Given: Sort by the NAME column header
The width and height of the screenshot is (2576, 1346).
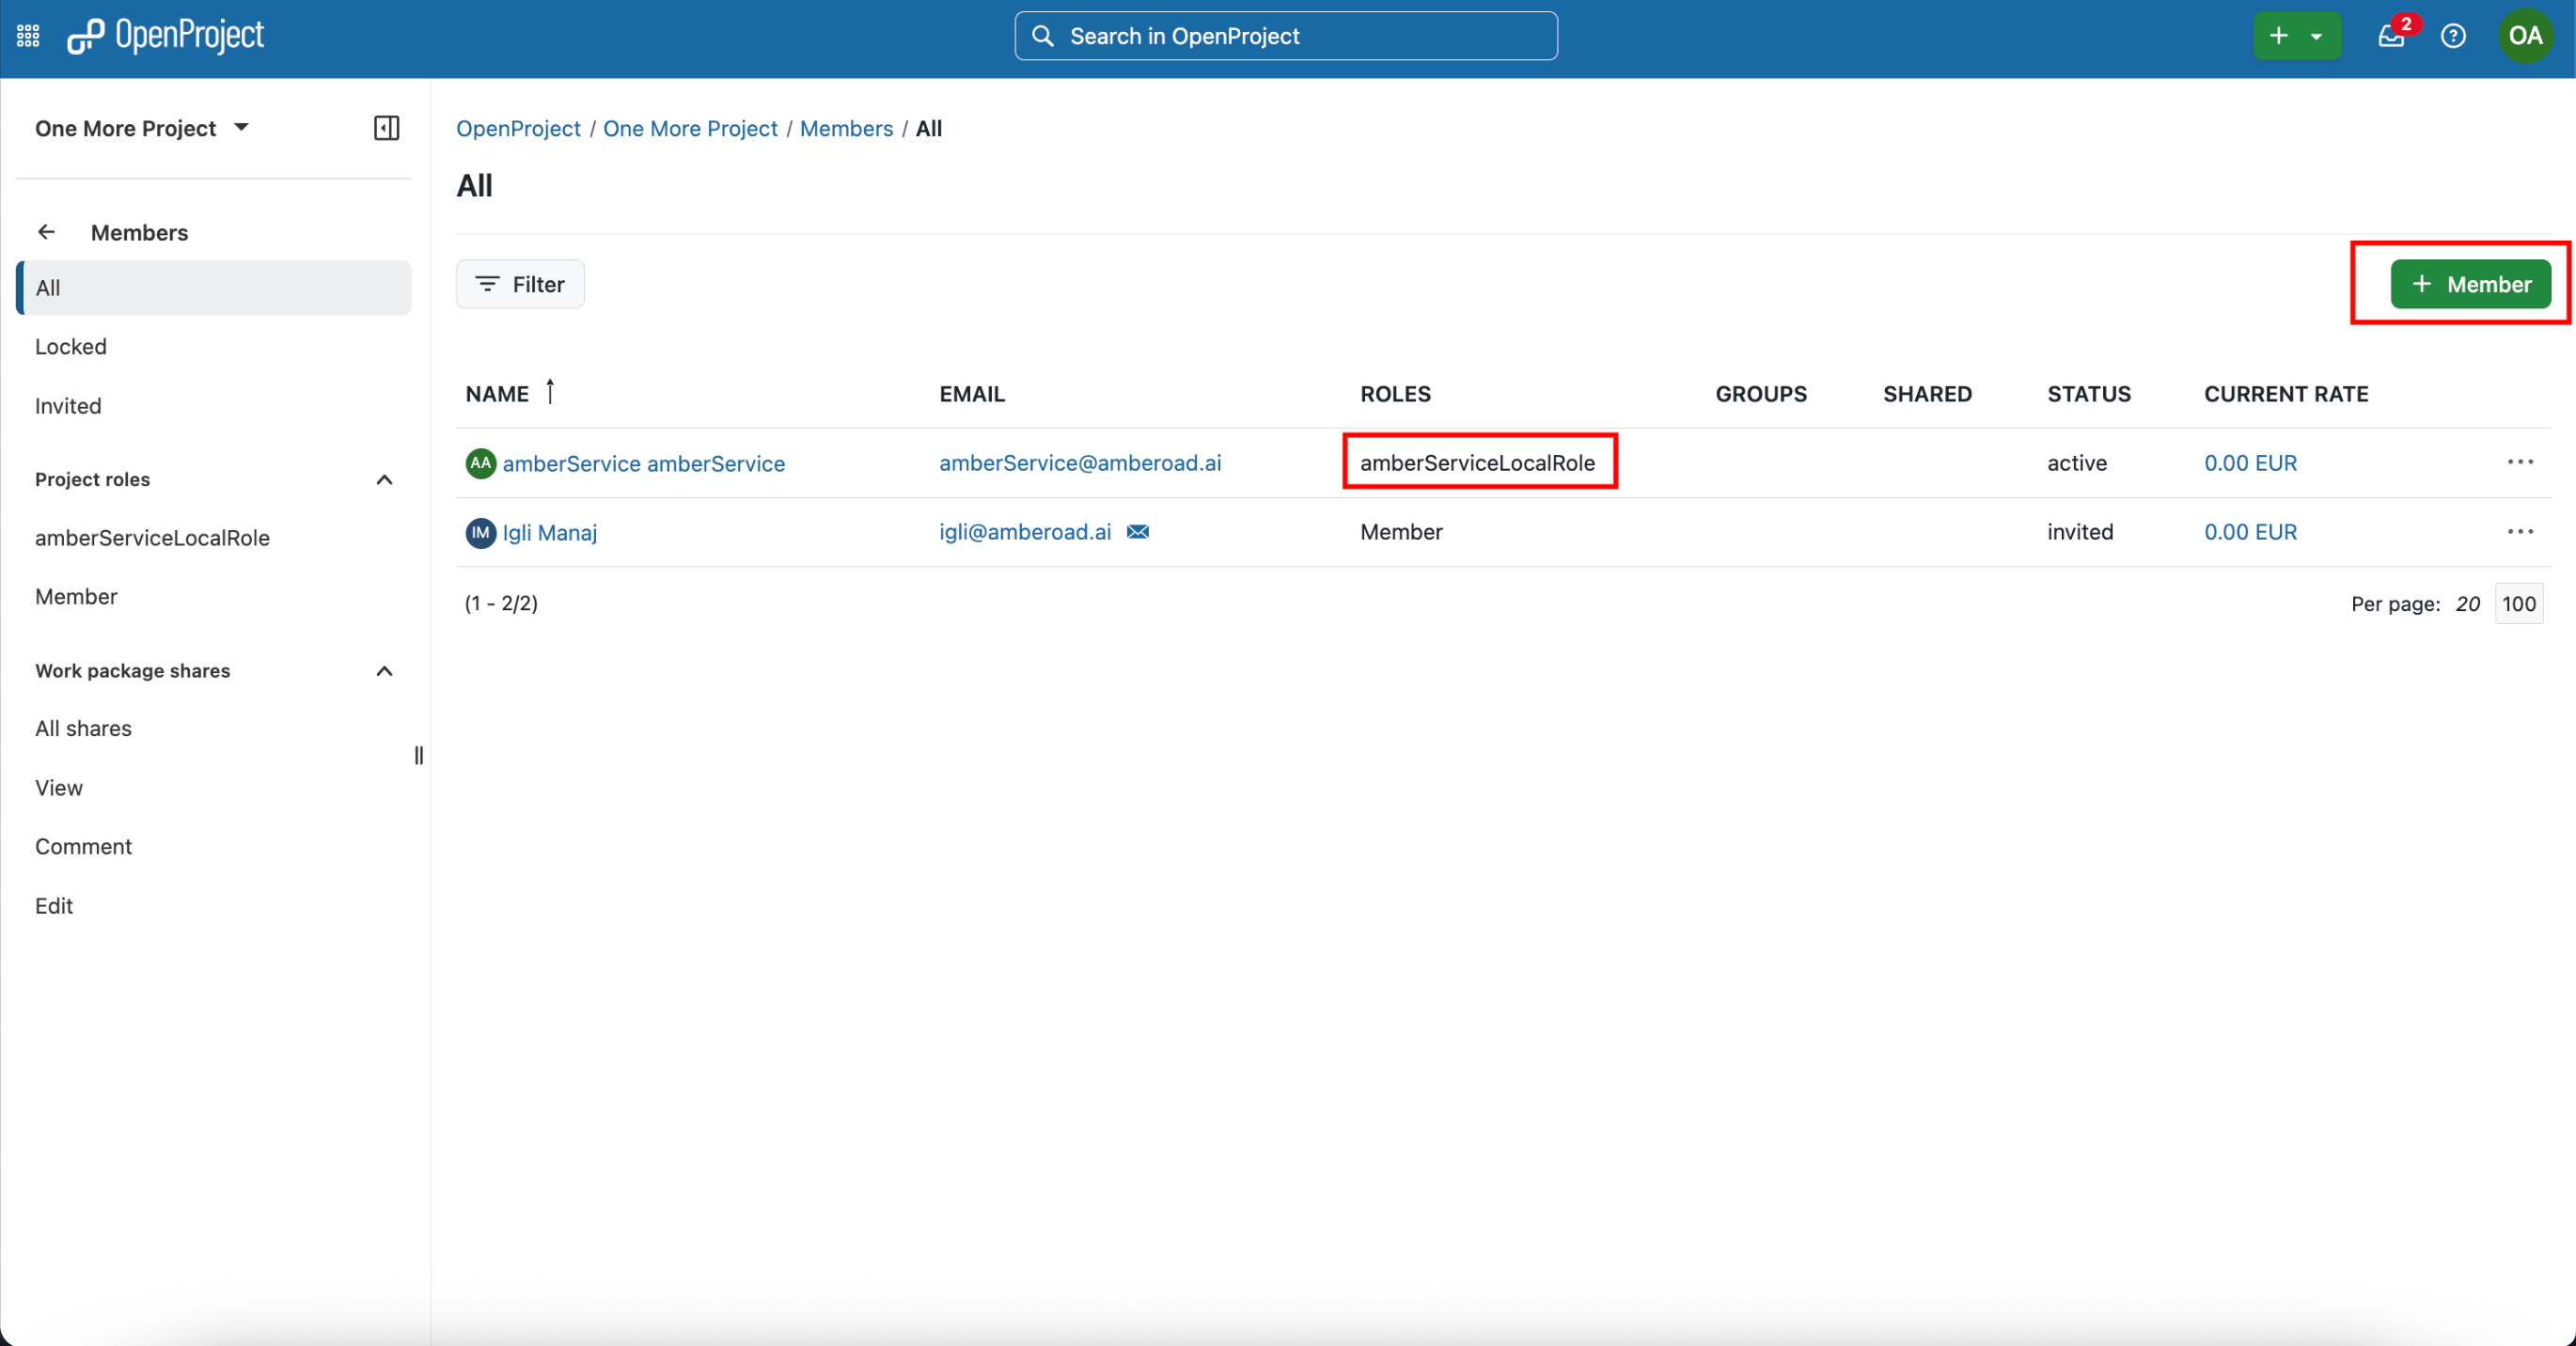Looking at the screenshot, I should [x=497, y=393].
